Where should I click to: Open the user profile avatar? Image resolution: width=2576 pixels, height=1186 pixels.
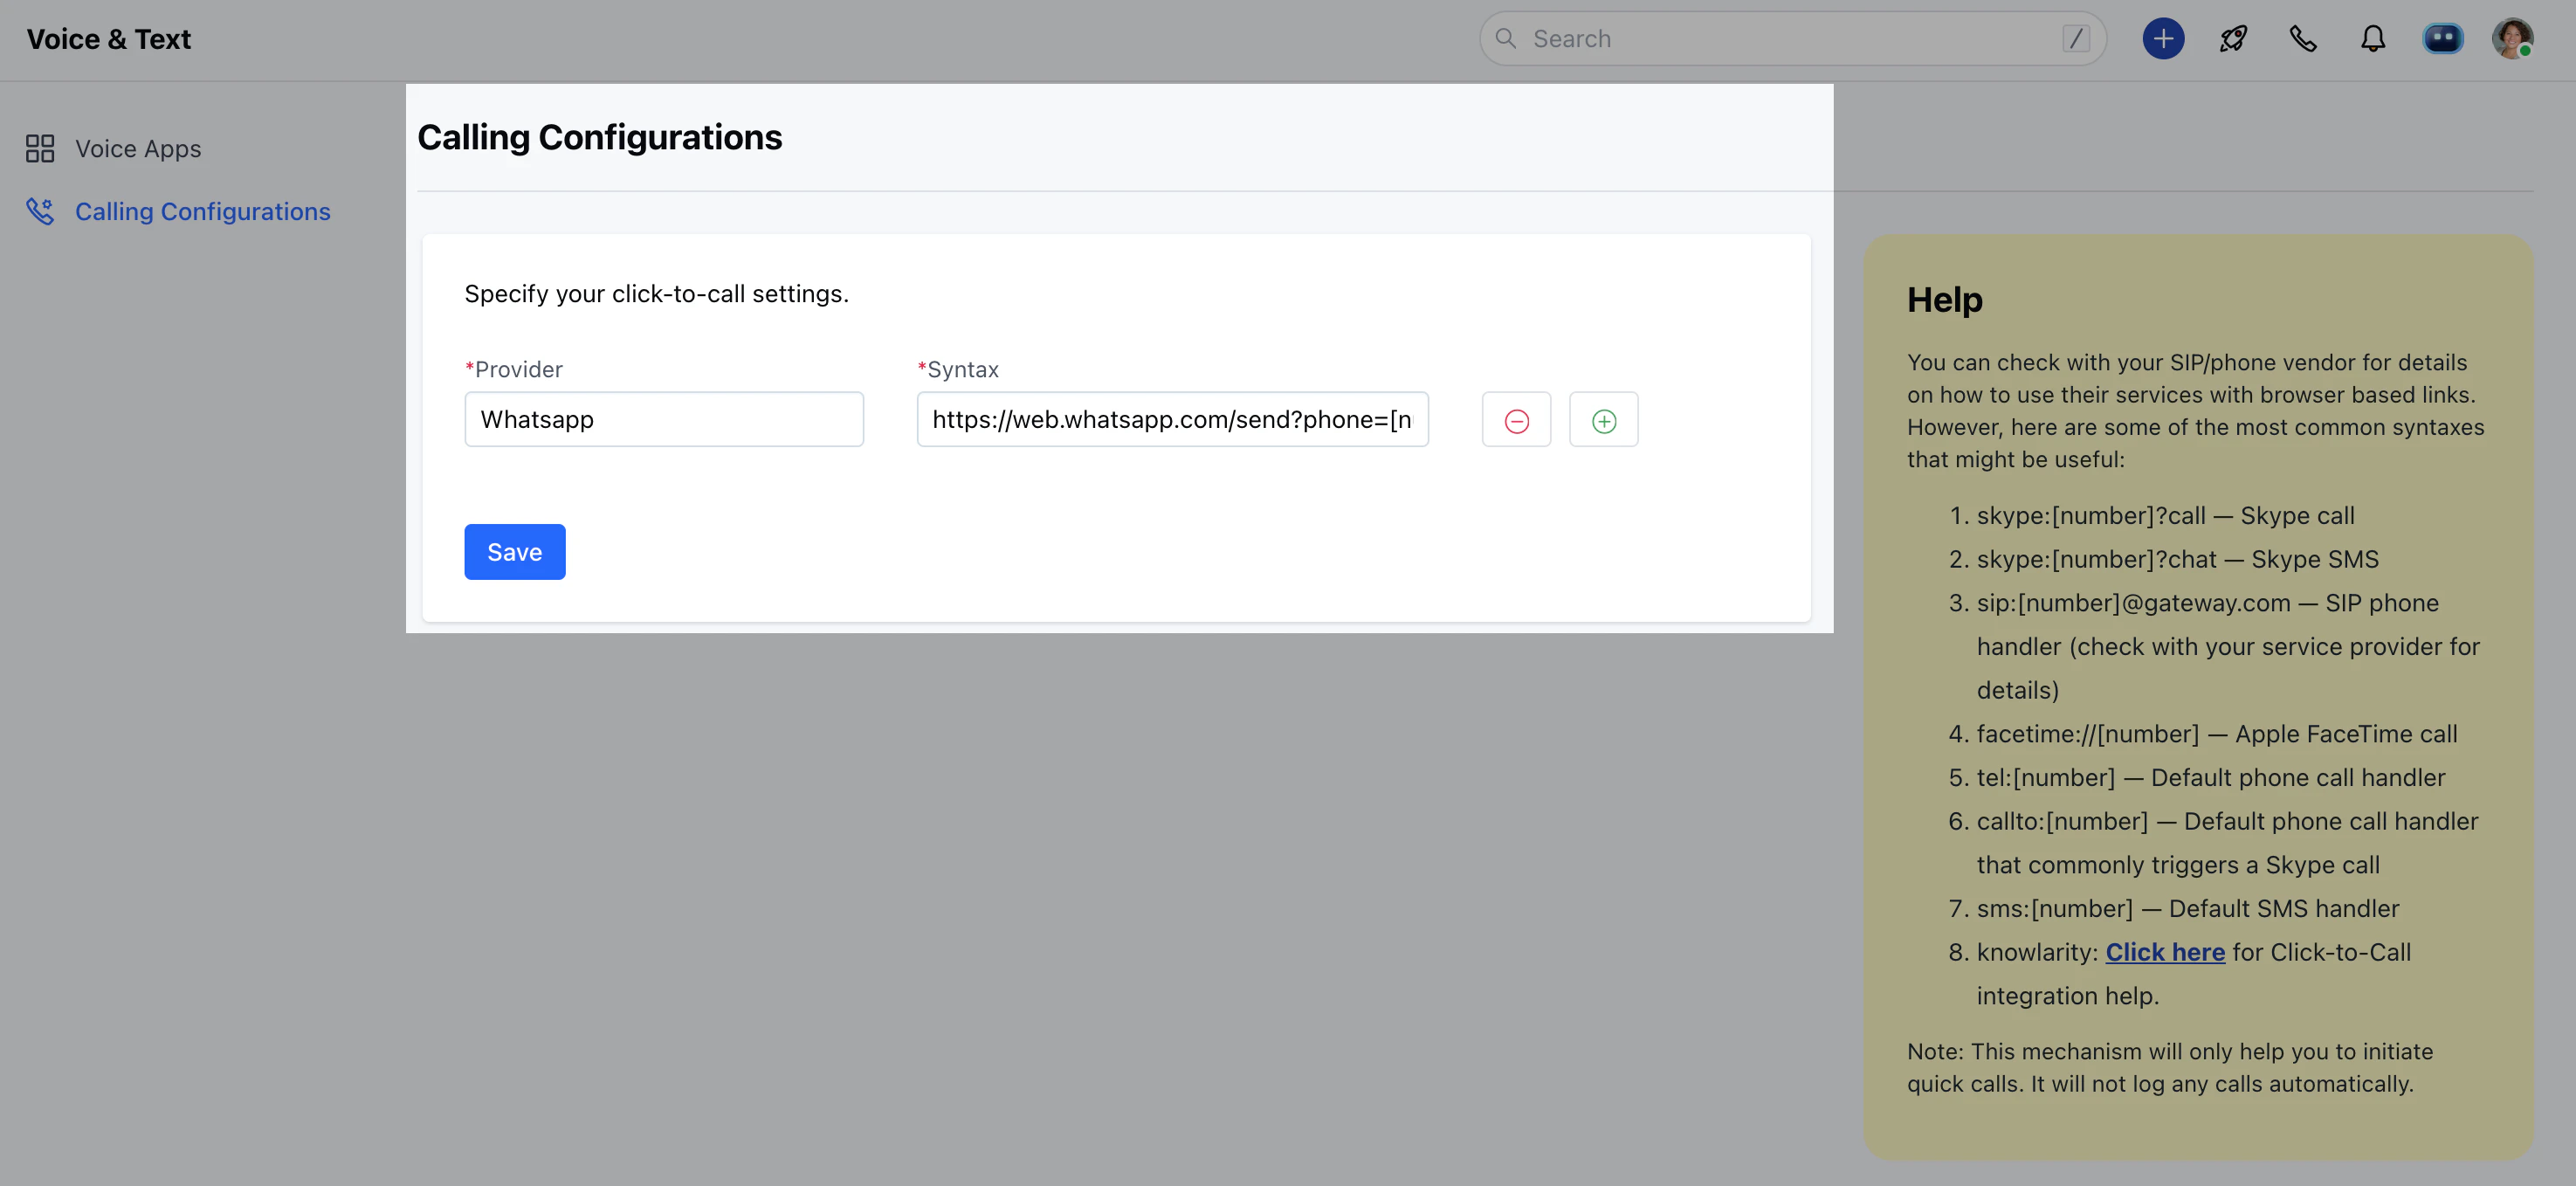coord(2512,39)
